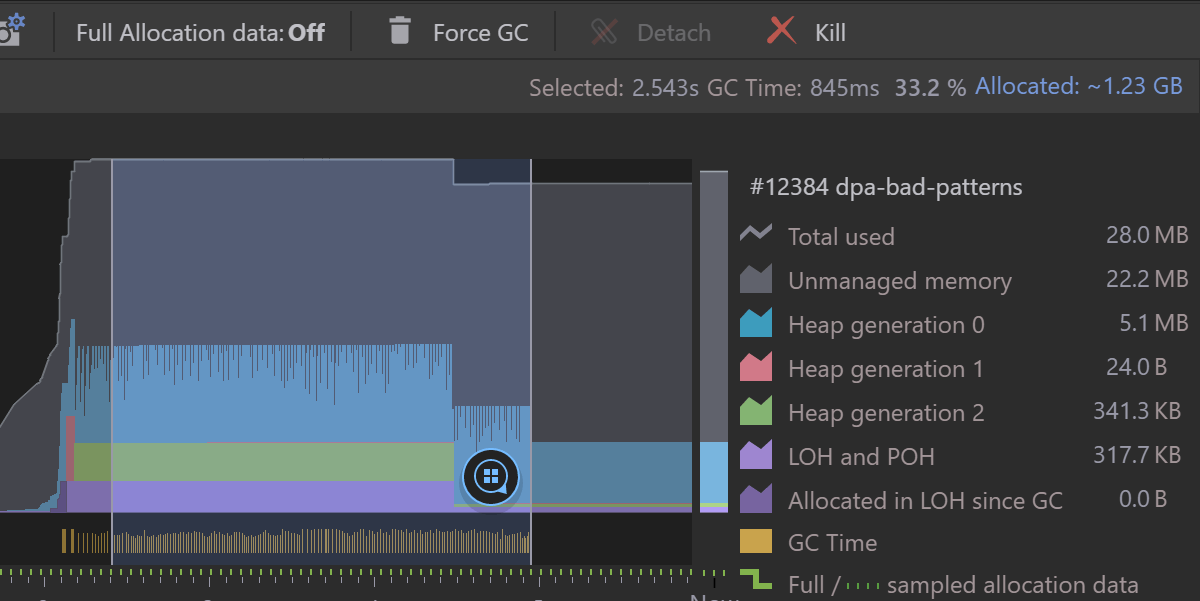Click the memory overview strip right of chart

(x=712, y=340)
